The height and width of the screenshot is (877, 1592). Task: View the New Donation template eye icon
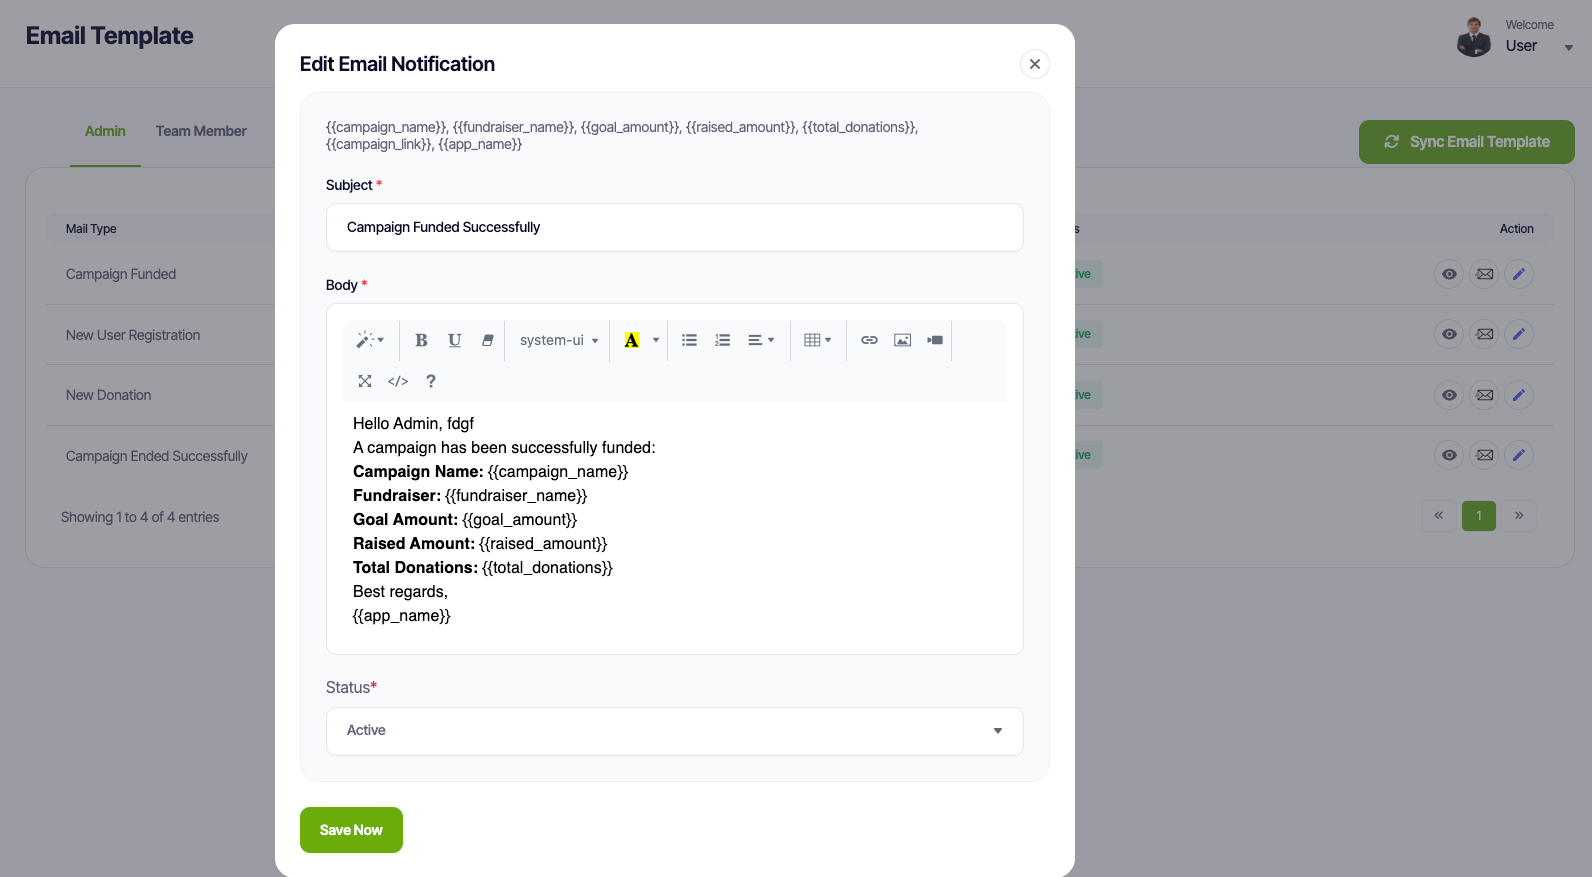click(1449, 395)
